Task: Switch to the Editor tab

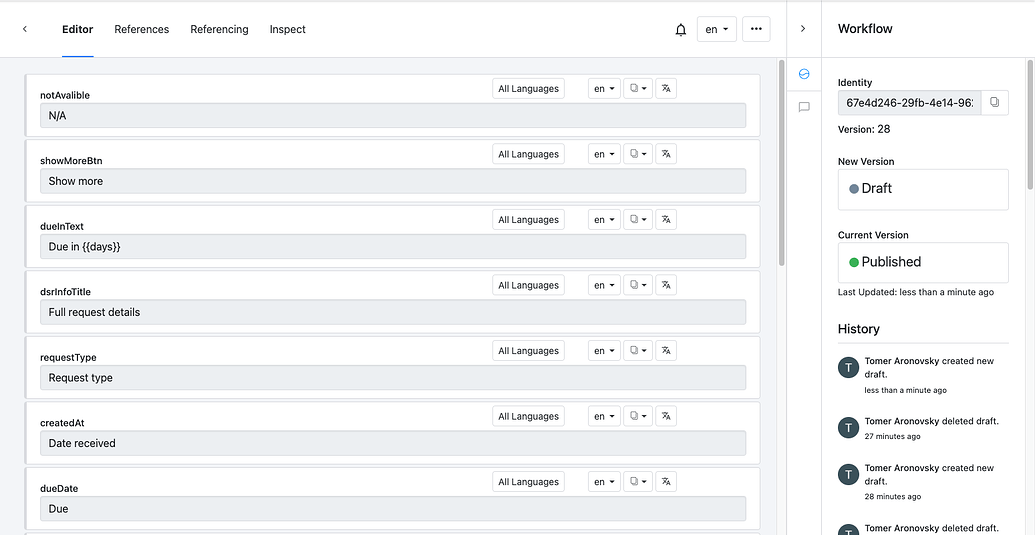Action: coord(77,29)
